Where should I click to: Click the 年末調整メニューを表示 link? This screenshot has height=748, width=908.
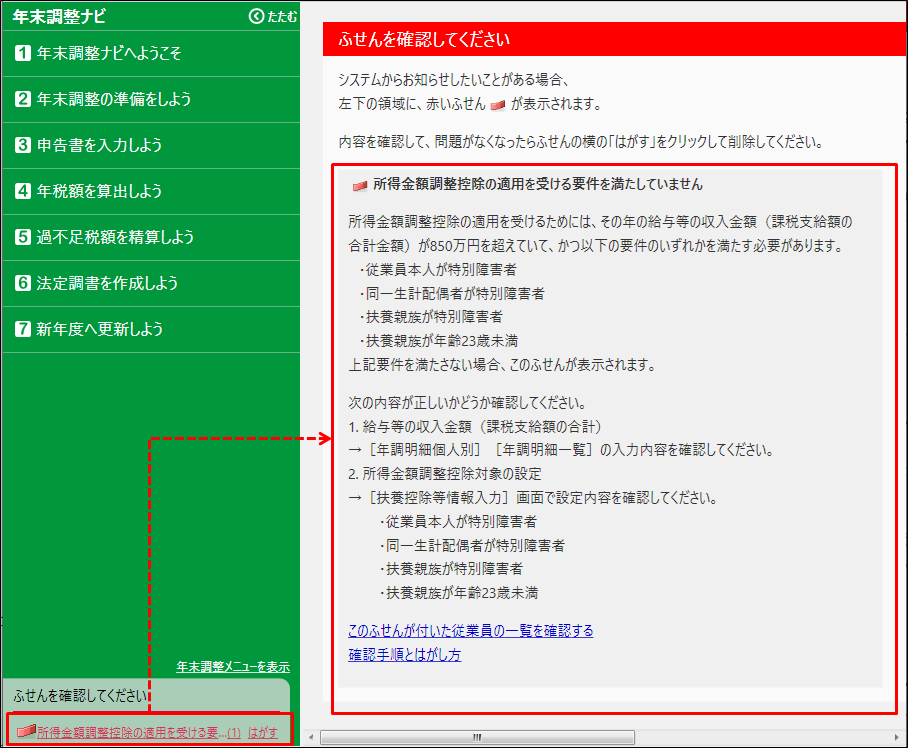233,667
